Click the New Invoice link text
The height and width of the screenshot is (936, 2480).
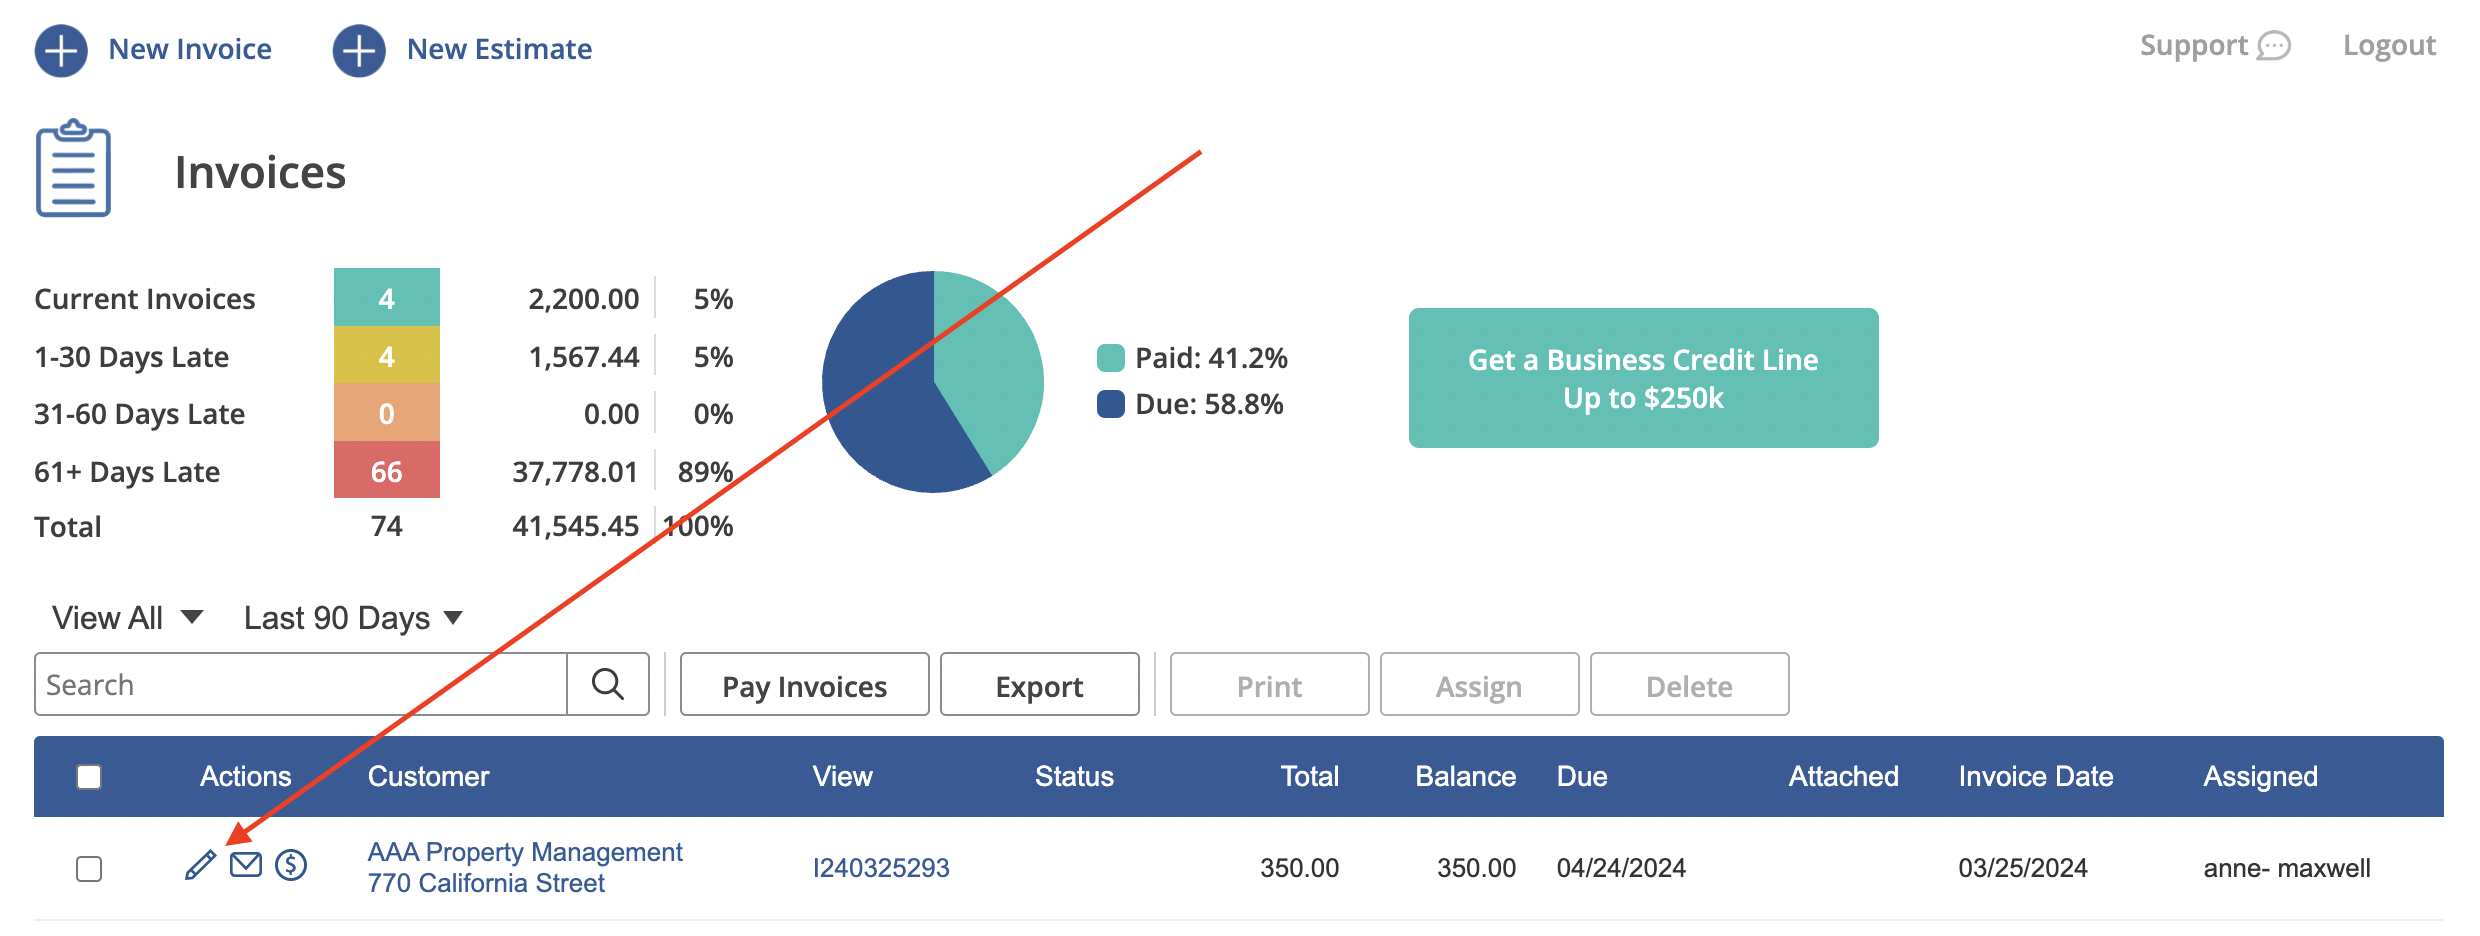(190, 49)
